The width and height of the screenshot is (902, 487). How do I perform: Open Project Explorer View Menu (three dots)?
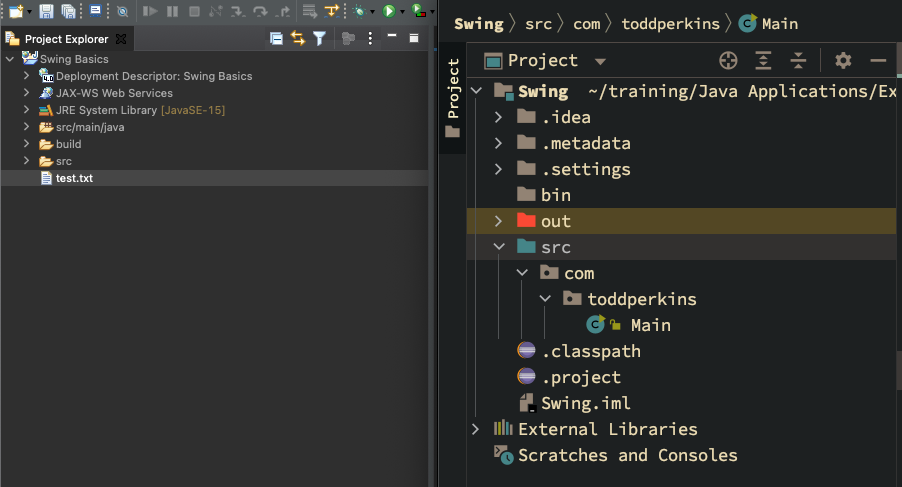coord(370,39)
